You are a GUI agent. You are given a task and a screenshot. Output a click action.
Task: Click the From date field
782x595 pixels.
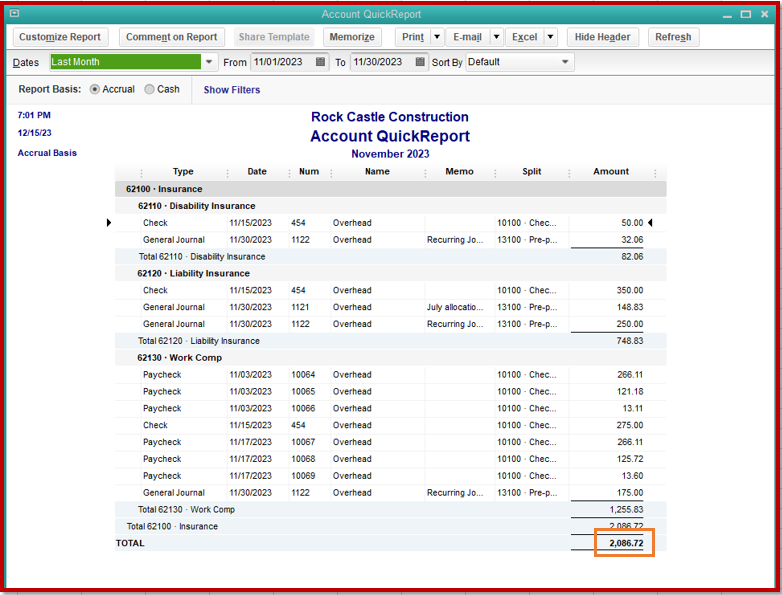pyautogui.click(x=280, y=62)
